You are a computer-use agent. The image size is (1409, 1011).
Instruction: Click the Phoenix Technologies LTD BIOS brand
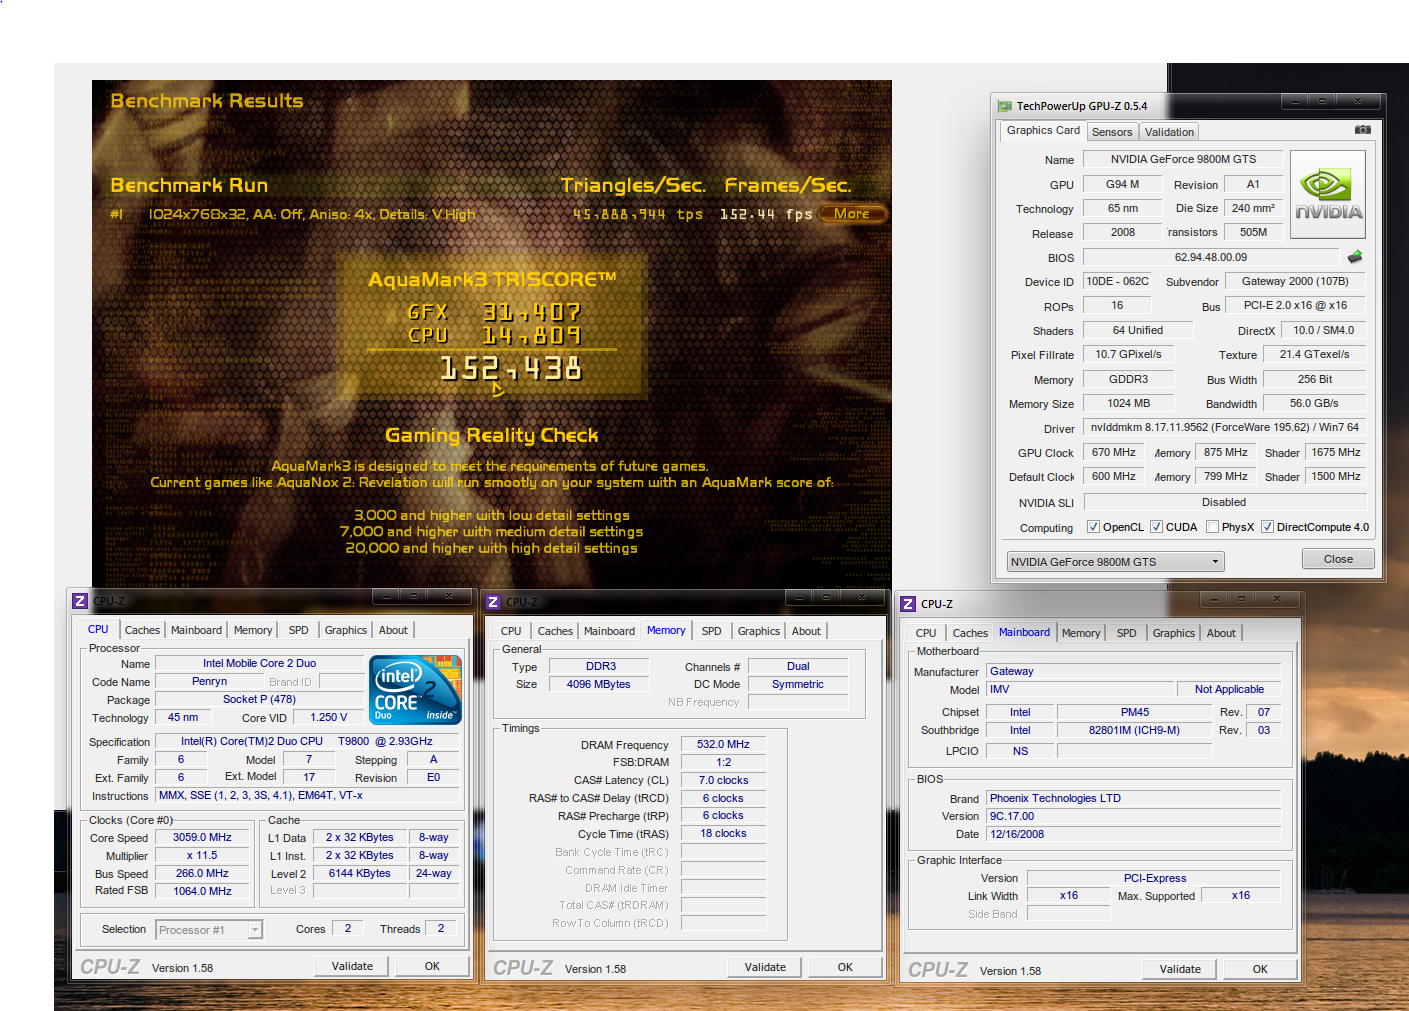[x=1134, y=798]
